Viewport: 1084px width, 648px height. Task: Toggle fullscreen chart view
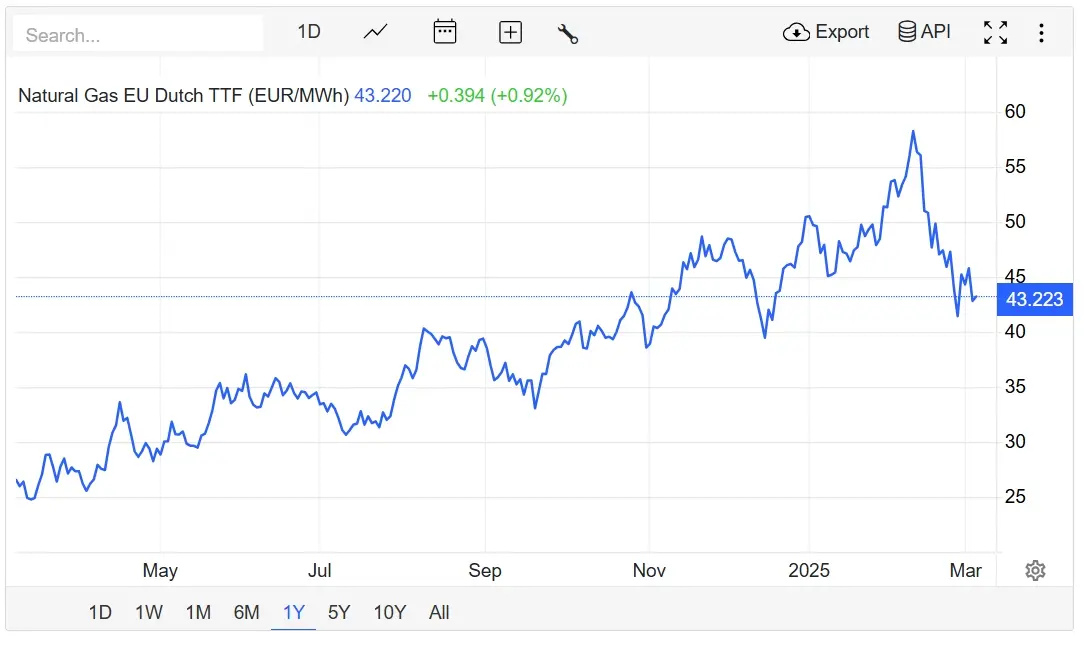(996, 33)
